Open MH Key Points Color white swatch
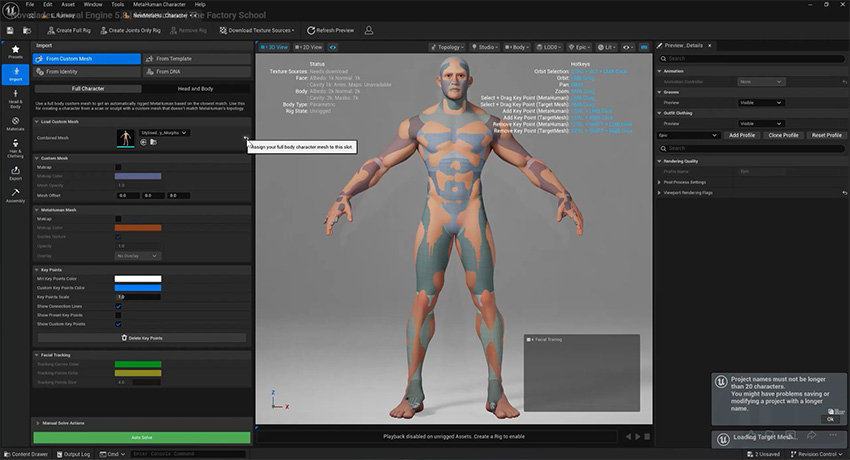 point(138,279)
